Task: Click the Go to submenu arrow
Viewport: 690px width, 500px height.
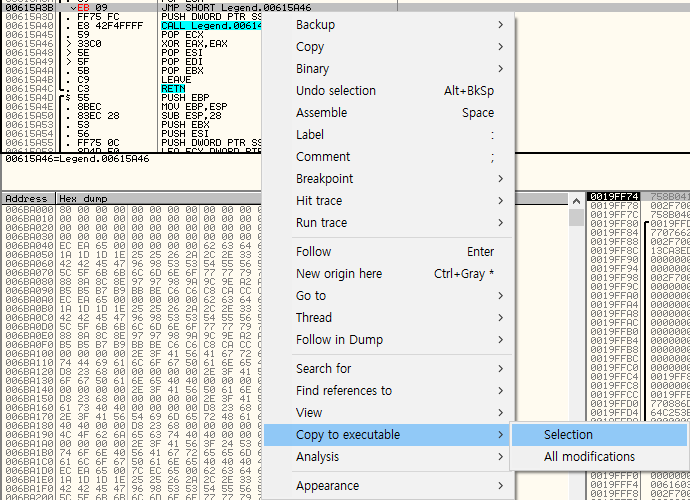Action: [500, 296]
